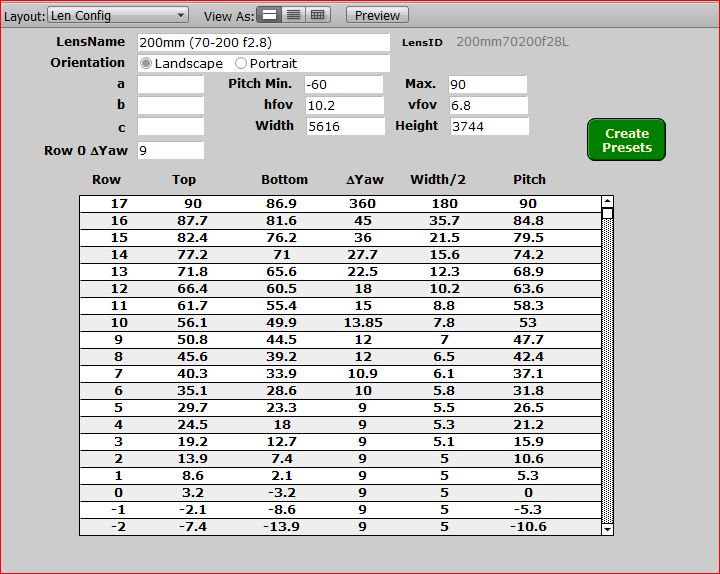Click the scrollbar down arrow

[x=606, y=527]
